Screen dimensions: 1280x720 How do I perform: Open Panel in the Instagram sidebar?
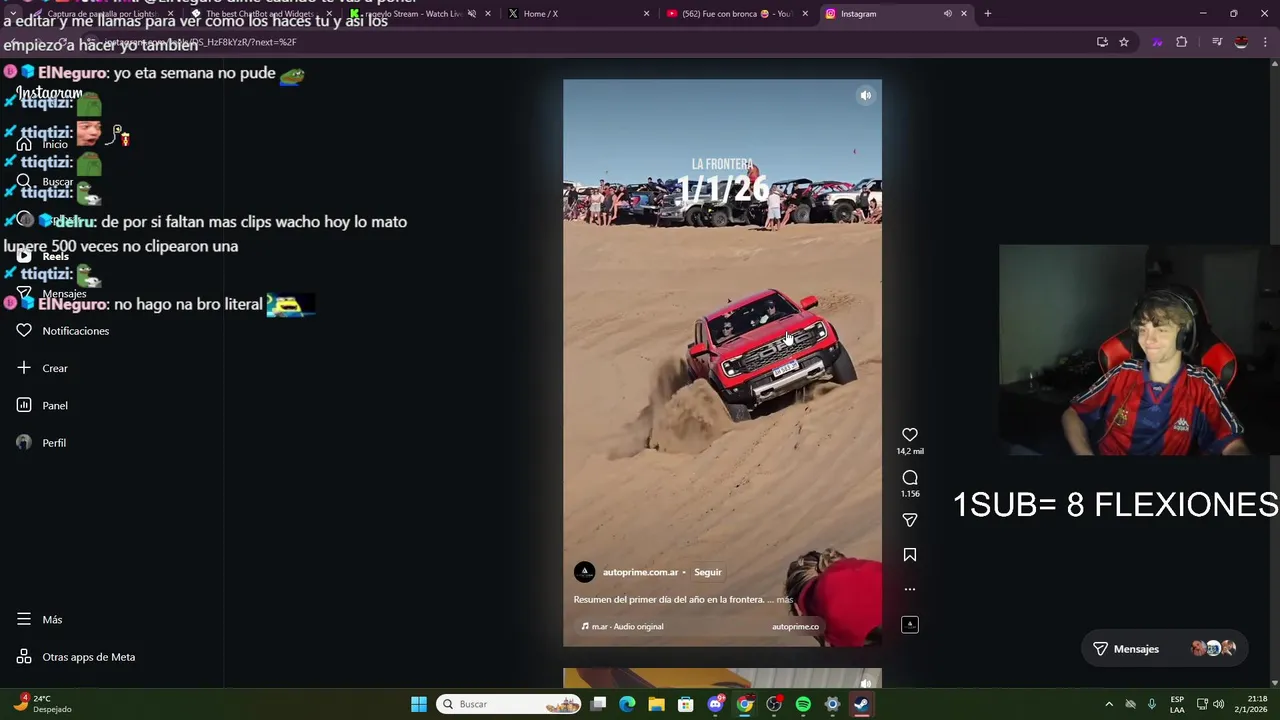tap(43, 405)
